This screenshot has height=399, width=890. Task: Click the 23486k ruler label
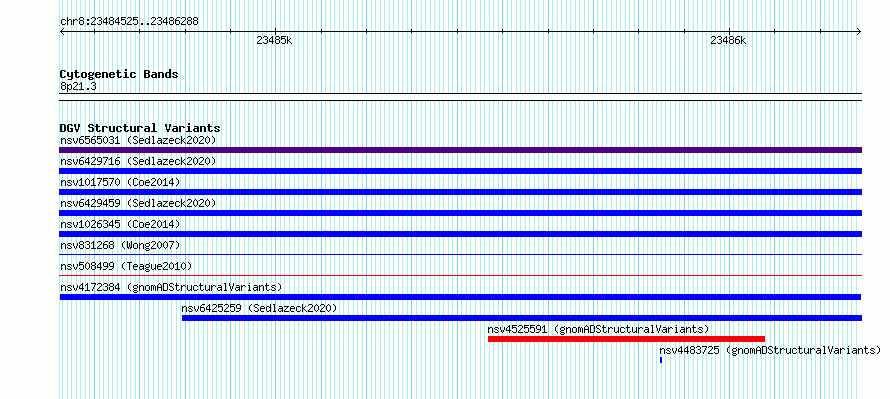(728, 40)
